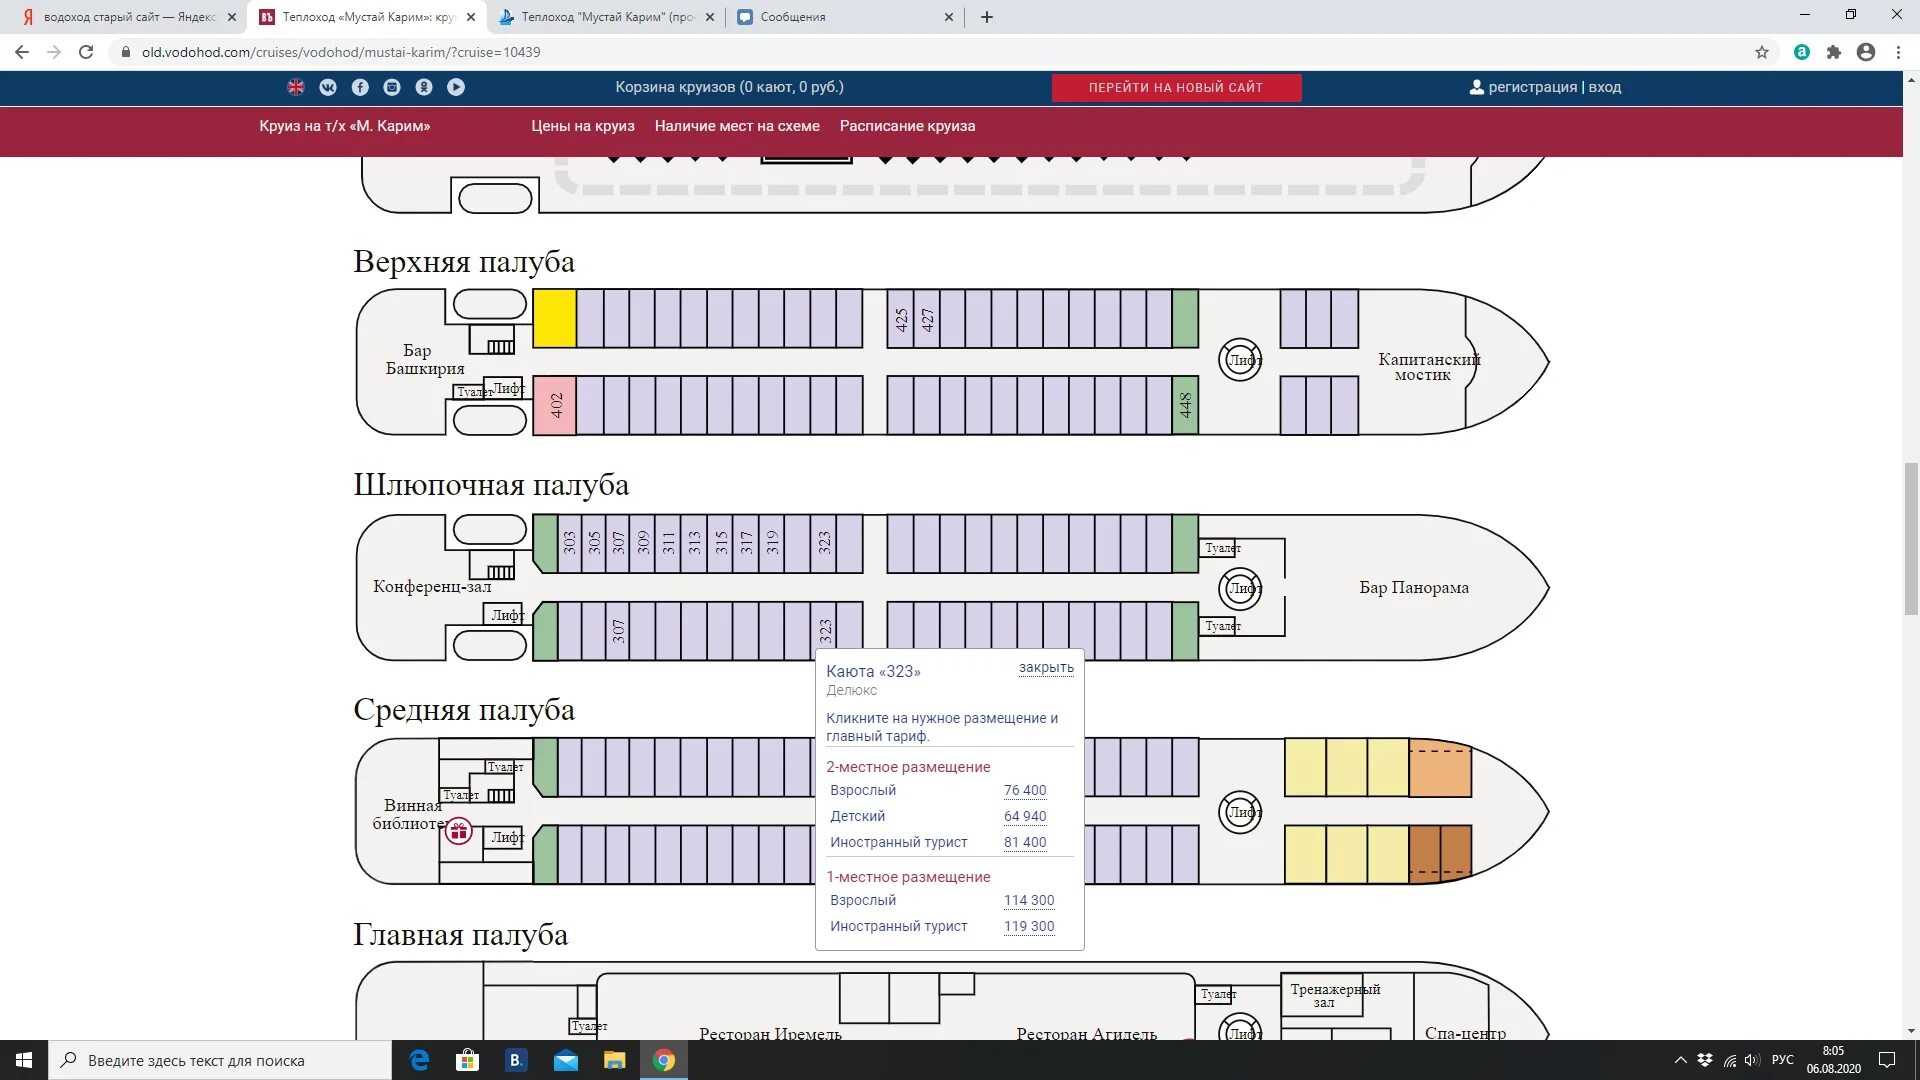The width and height of the screenshot is (1920, 1080).
Task: Click the UK flag language icon
Action: [x=296, y=87]
